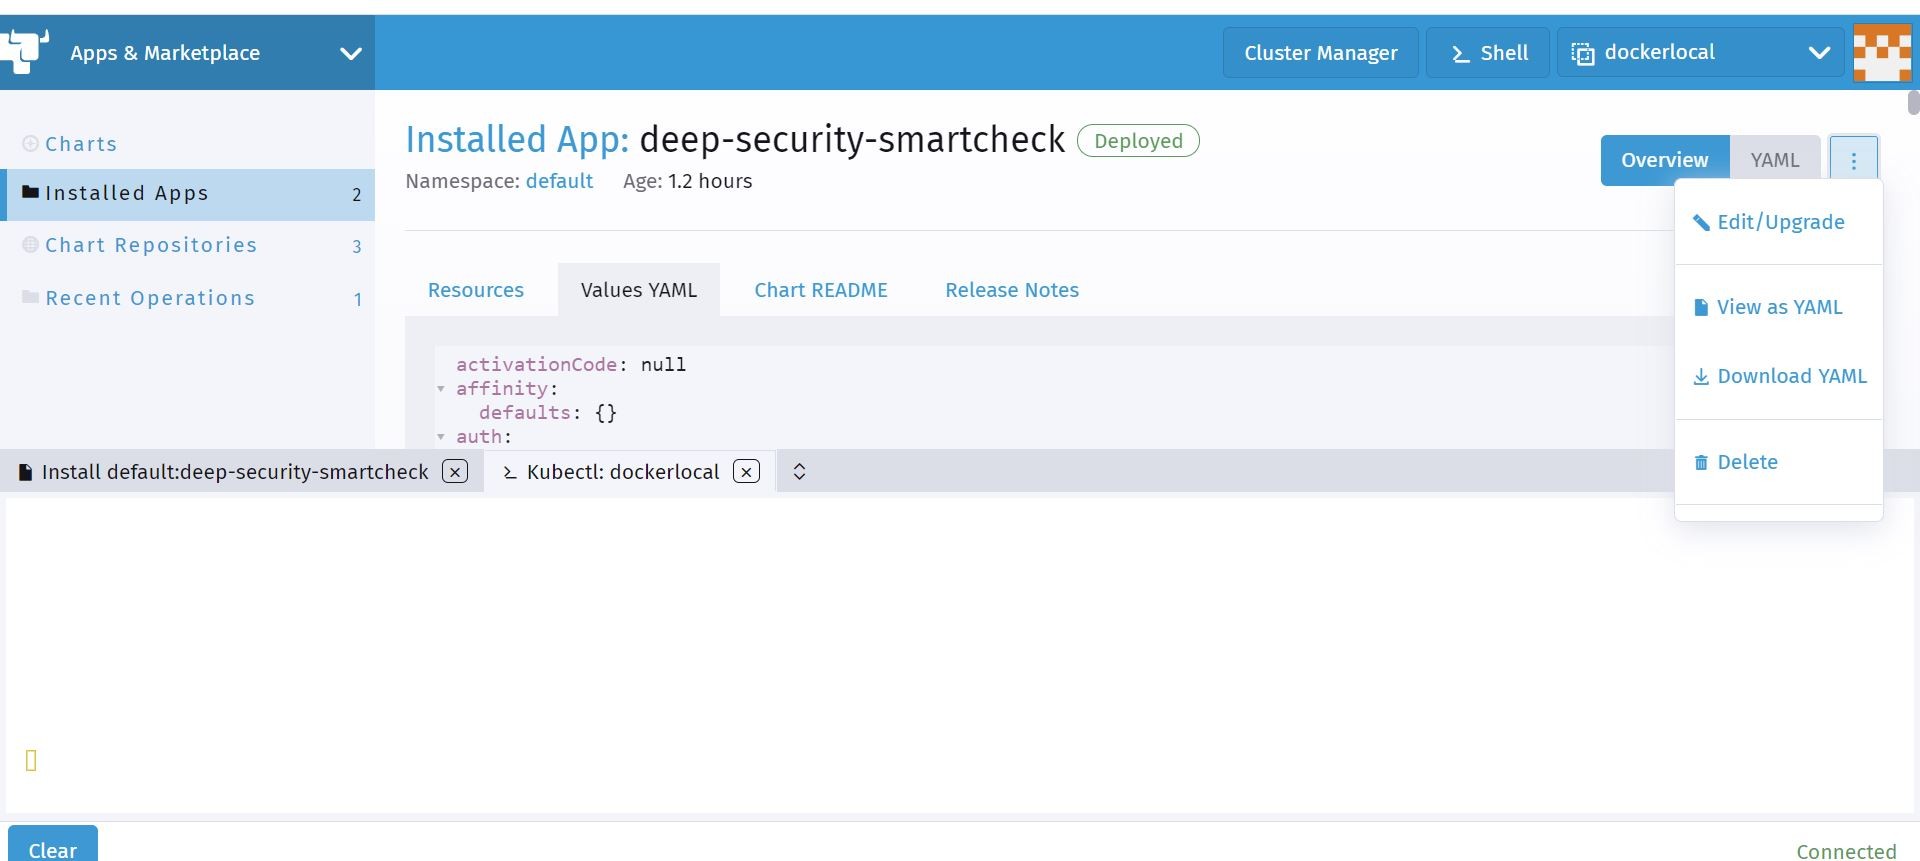The width and height of the screenshot is (1920, 861).
Task: Click the Deployed status badge
Action: 1138,141
